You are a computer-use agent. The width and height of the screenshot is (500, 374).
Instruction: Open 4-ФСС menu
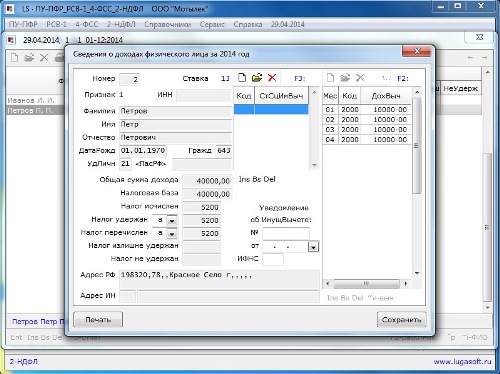point(87,24)
